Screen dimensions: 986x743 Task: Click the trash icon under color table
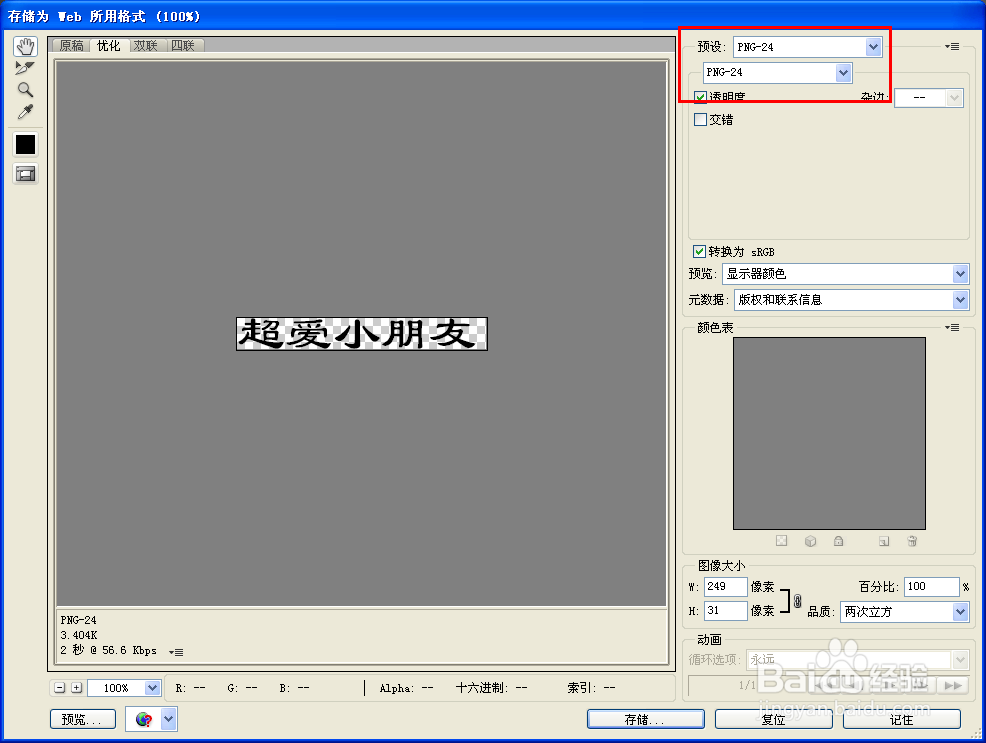912,541
